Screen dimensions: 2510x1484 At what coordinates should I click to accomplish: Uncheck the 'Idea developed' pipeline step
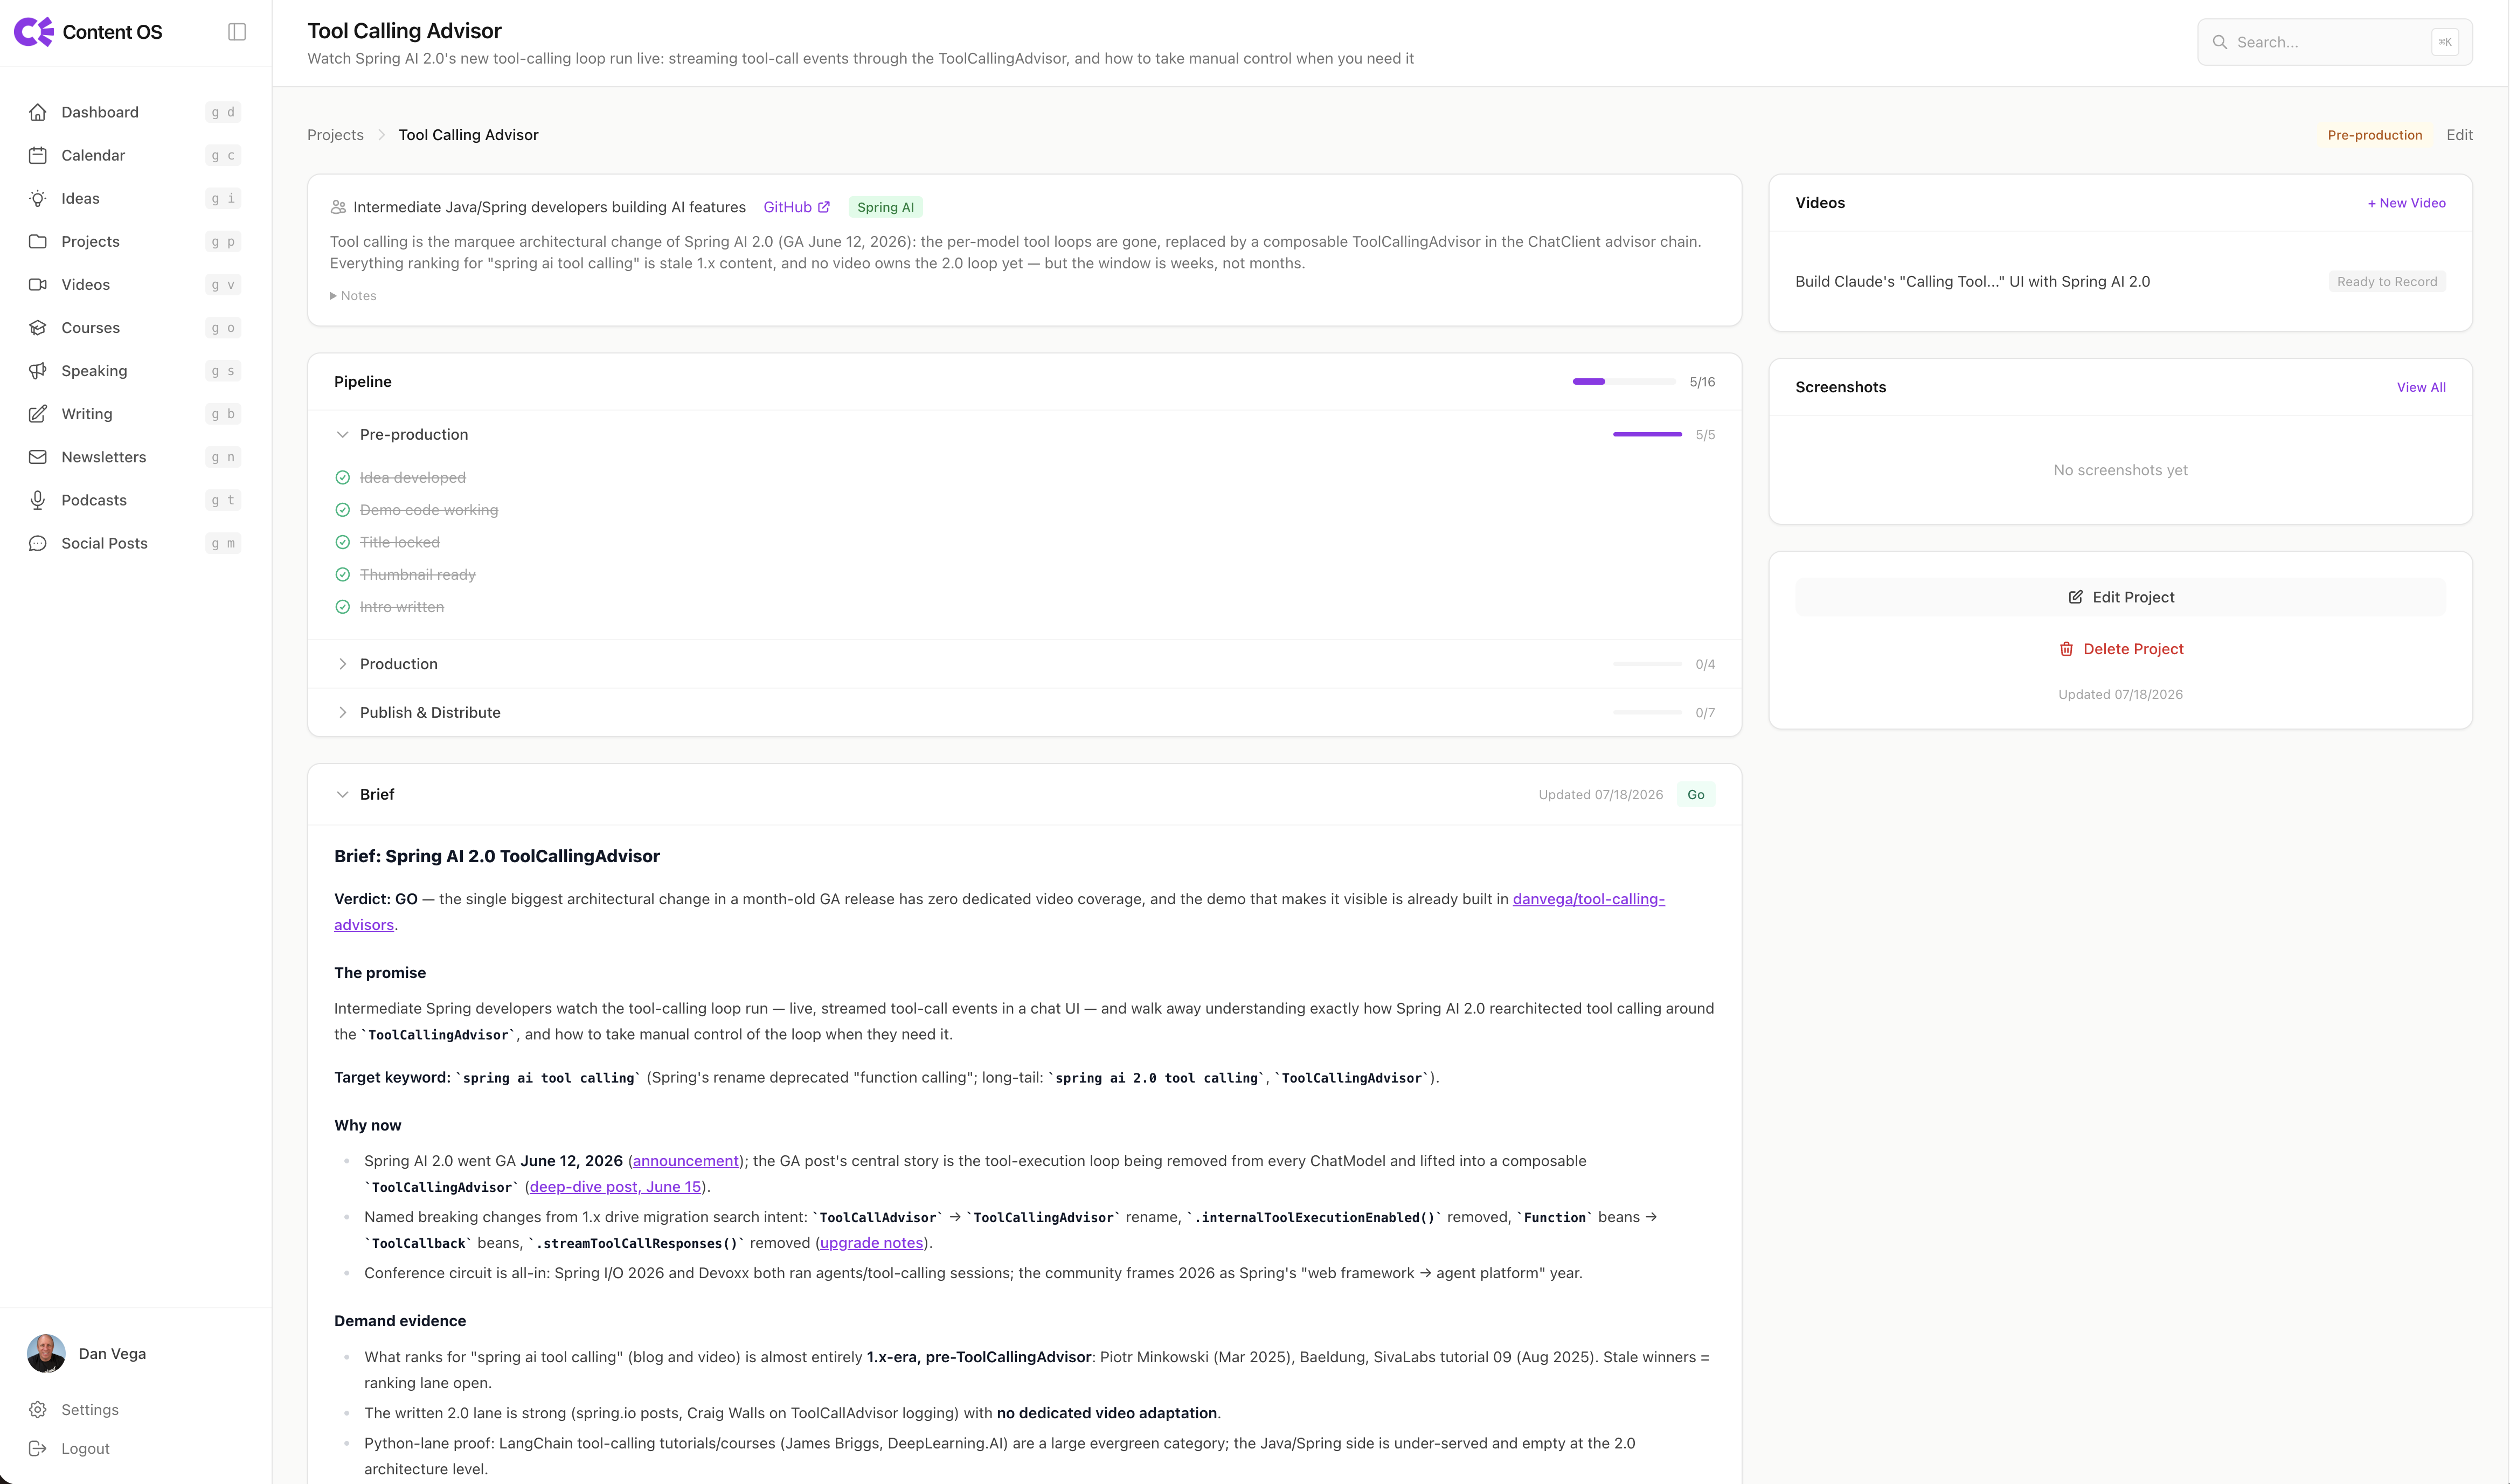[x=342, y=478]
